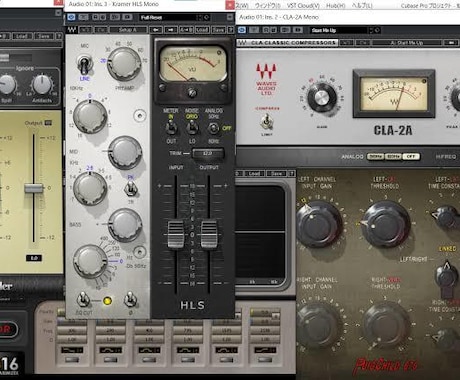Image resolution: width=460 pixels, height=380 pixels.
Task: Click the HLS VU meter display
Action: click(x=192, y=63)
